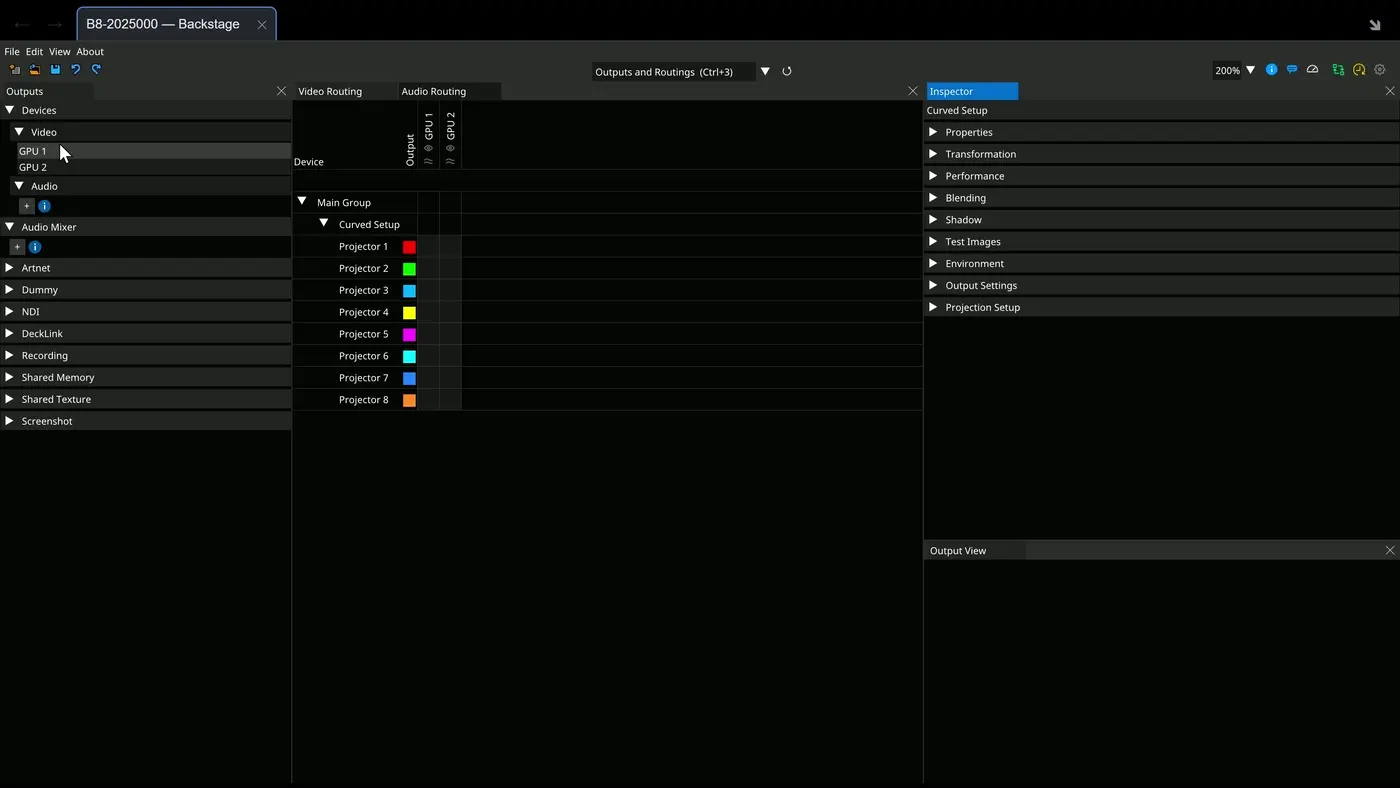
Task: Close the B8-2025000 Backstage tab
Action: 262,25
